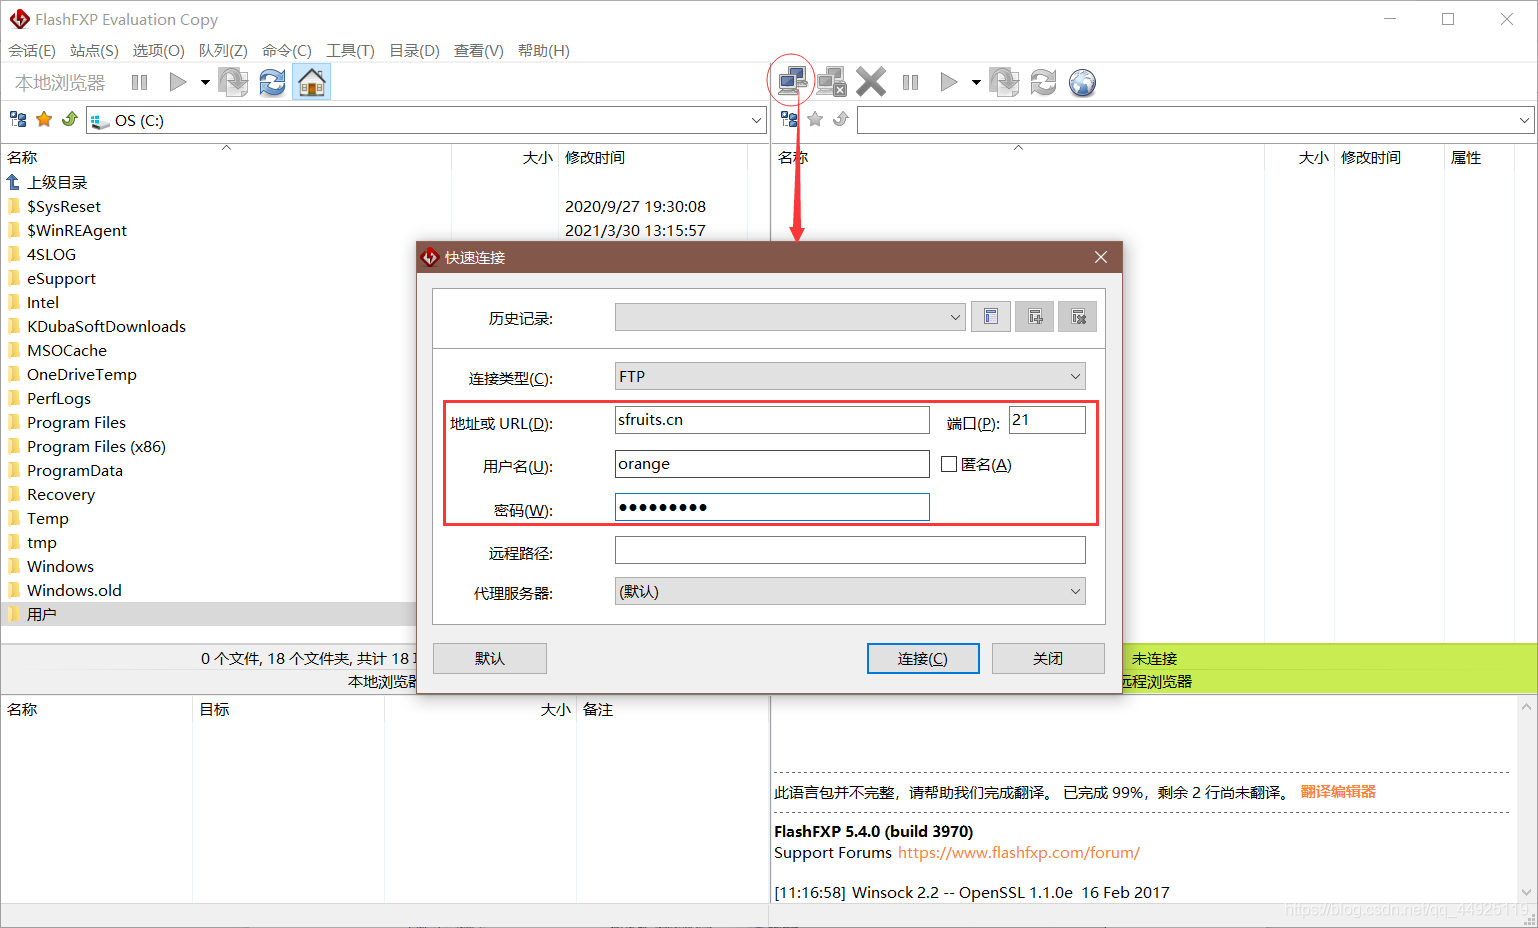Screen dimensions: 1538x928
Task: Open the 站点(S) menu
Action: point(94,51)
